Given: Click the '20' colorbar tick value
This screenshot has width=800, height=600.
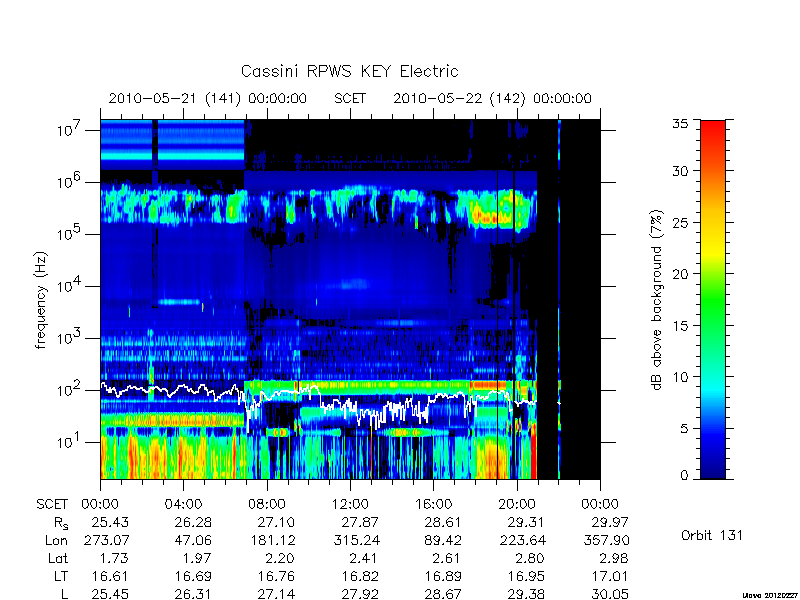Looking at the screenshot, I should click(x=681, y=273).
